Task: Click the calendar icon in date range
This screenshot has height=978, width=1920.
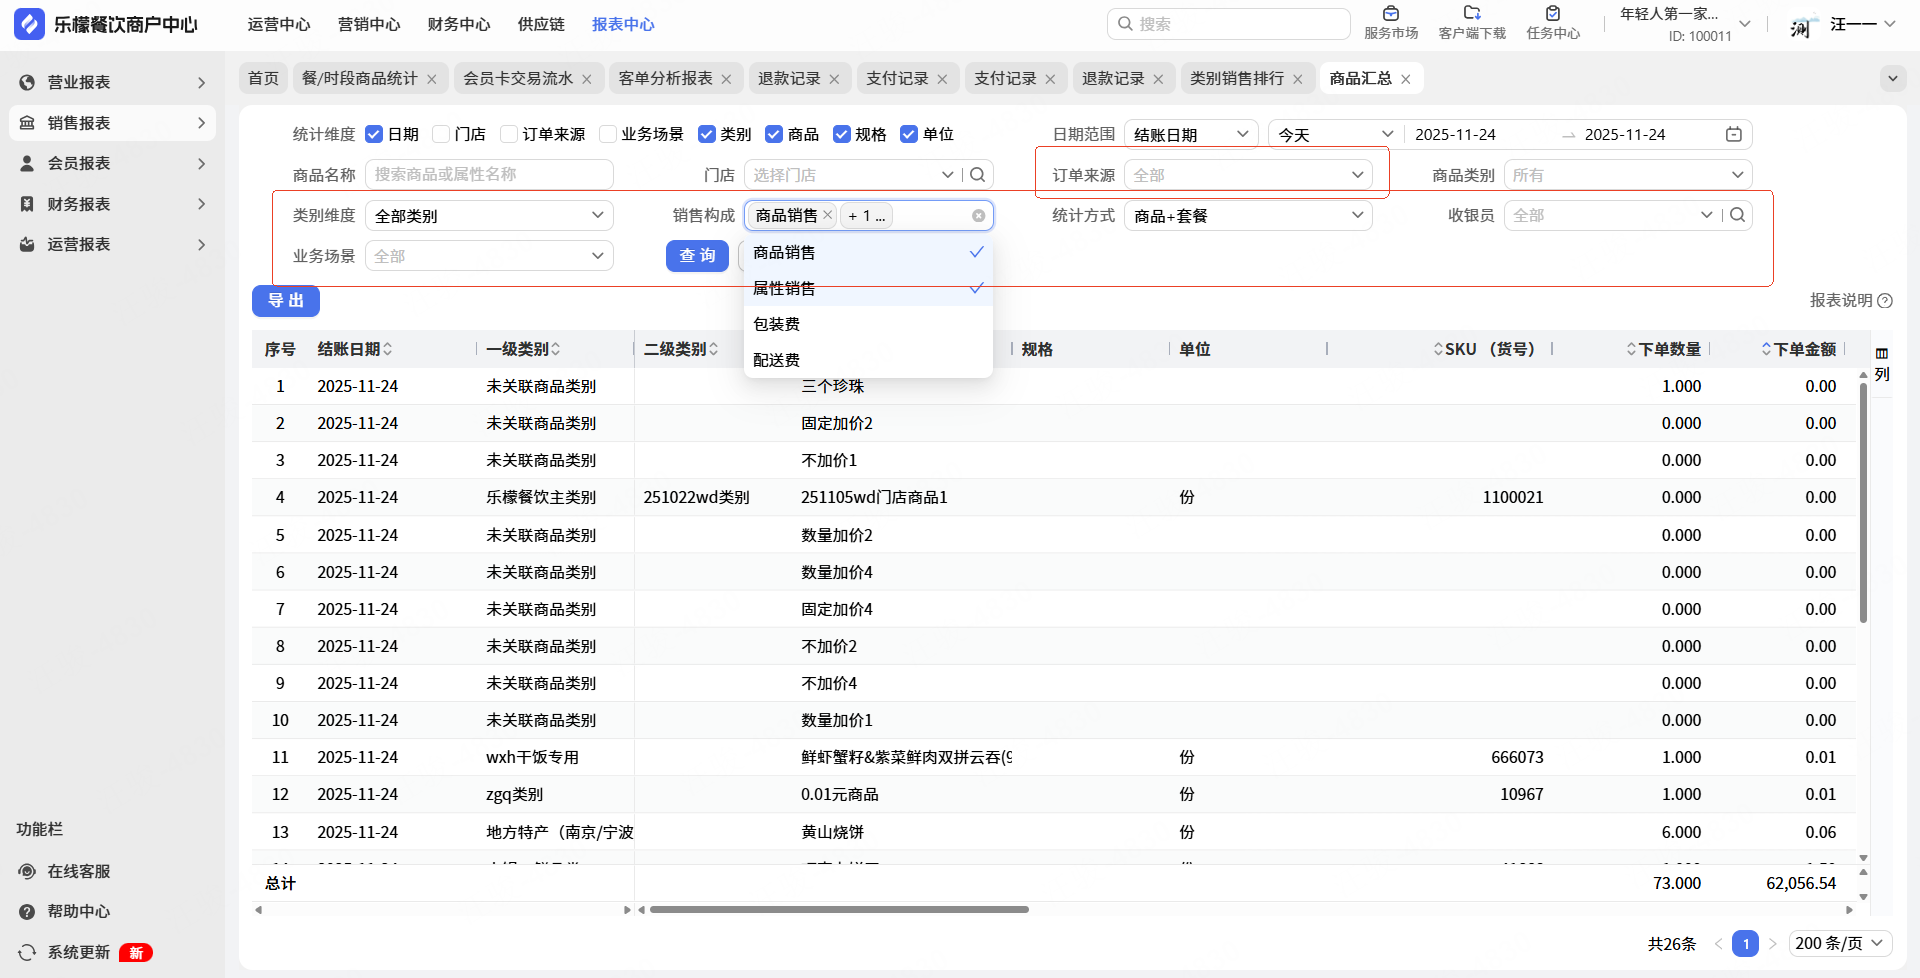Action: (x=1734, y=135)
